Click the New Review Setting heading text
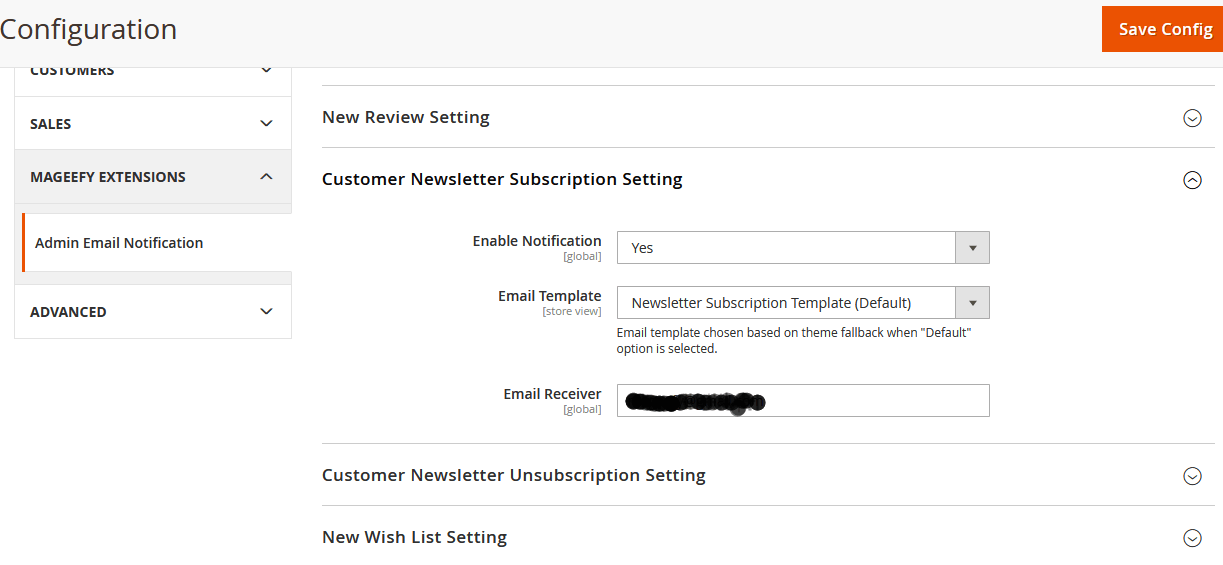The width and height of the screenshot is (1223, 565). click(x=405, y=117)
